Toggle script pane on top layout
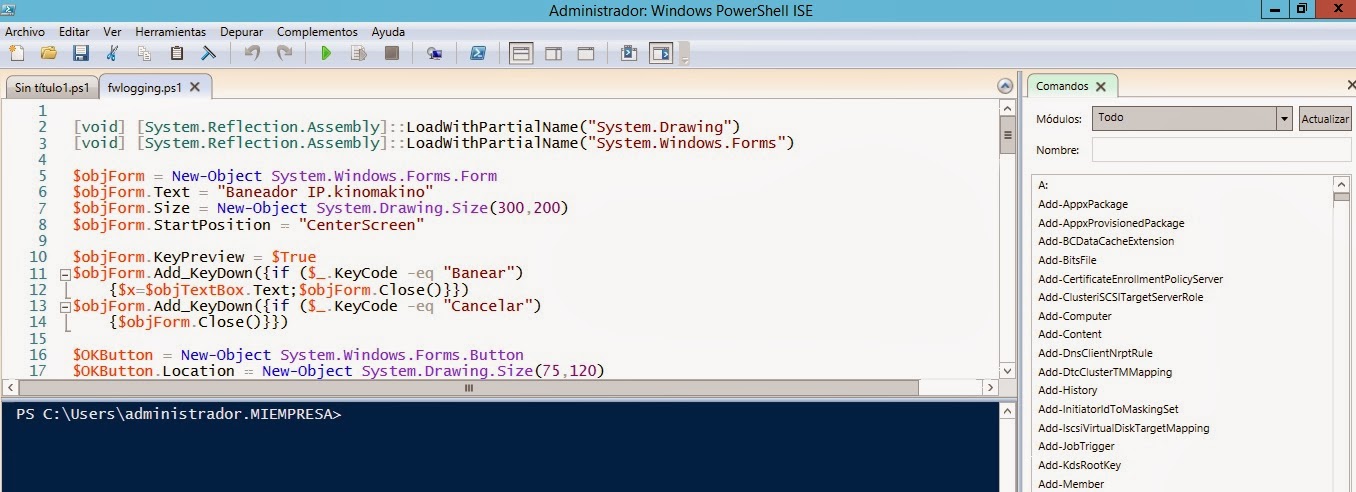 coord(521,53)
